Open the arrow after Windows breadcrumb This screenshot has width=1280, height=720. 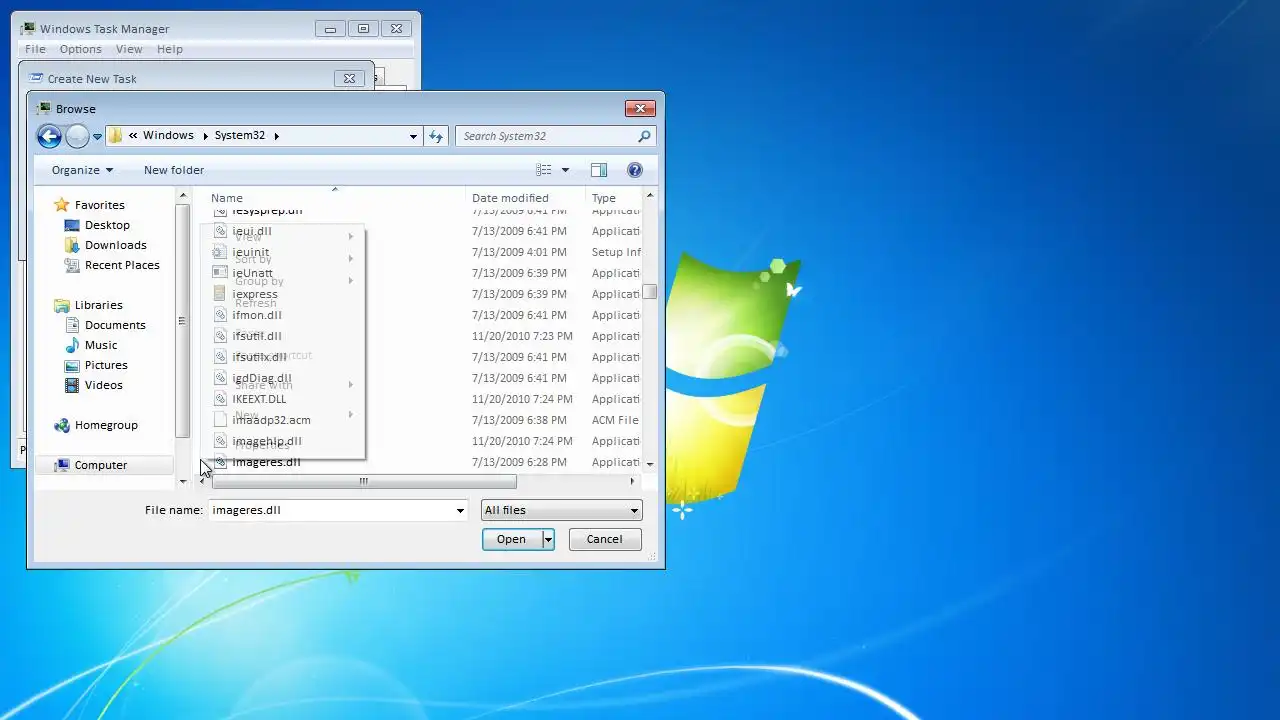tap(205, 136)
